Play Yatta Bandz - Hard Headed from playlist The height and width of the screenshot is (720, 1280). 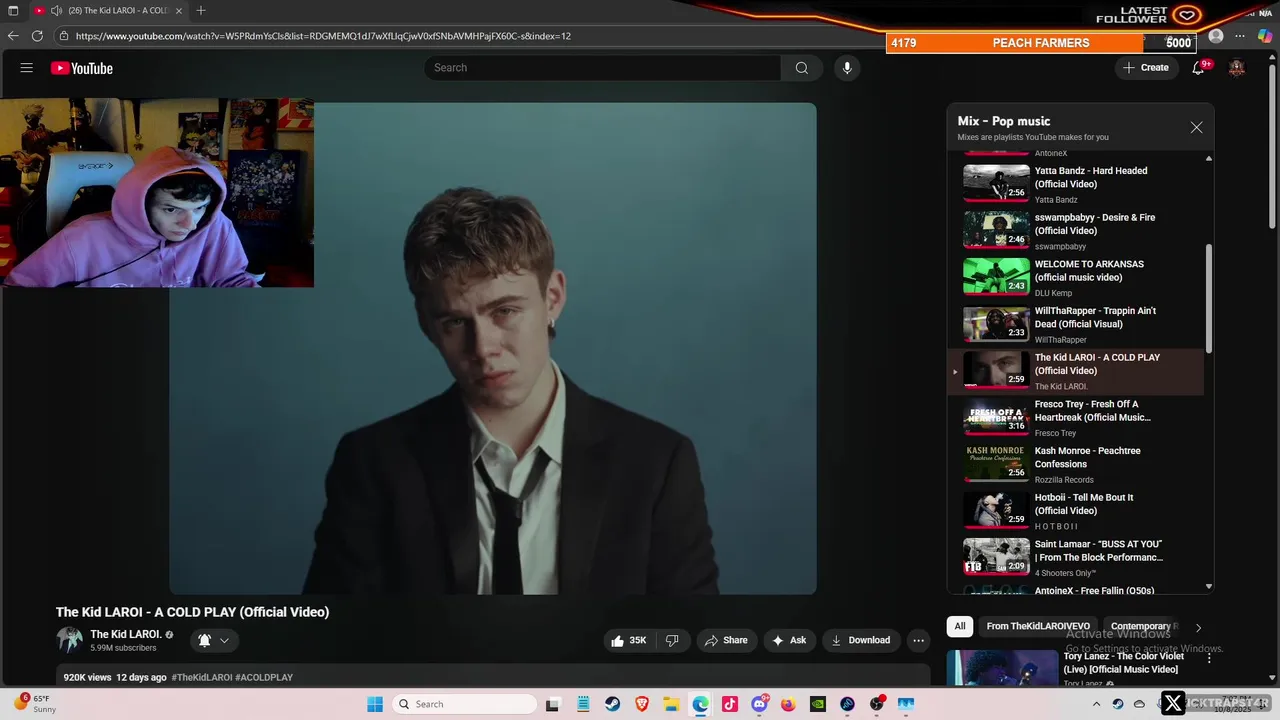(x=1075, y=184)
